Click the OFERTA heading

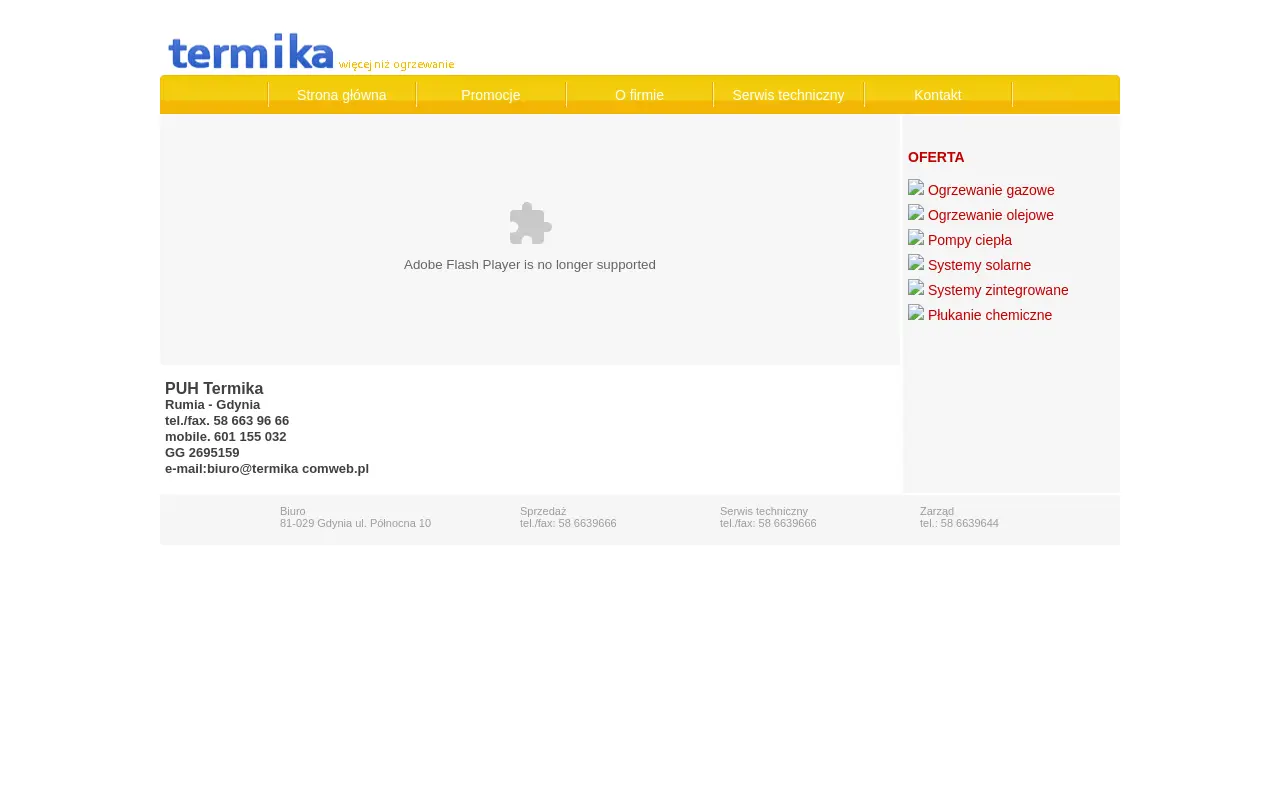point(936,157)
